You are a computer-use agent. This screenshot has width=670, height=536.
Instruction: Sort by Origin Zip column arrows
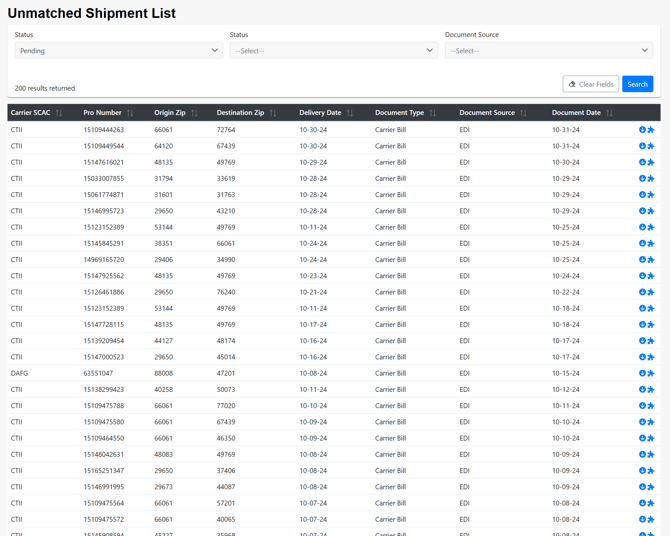(x=194, y=113)
